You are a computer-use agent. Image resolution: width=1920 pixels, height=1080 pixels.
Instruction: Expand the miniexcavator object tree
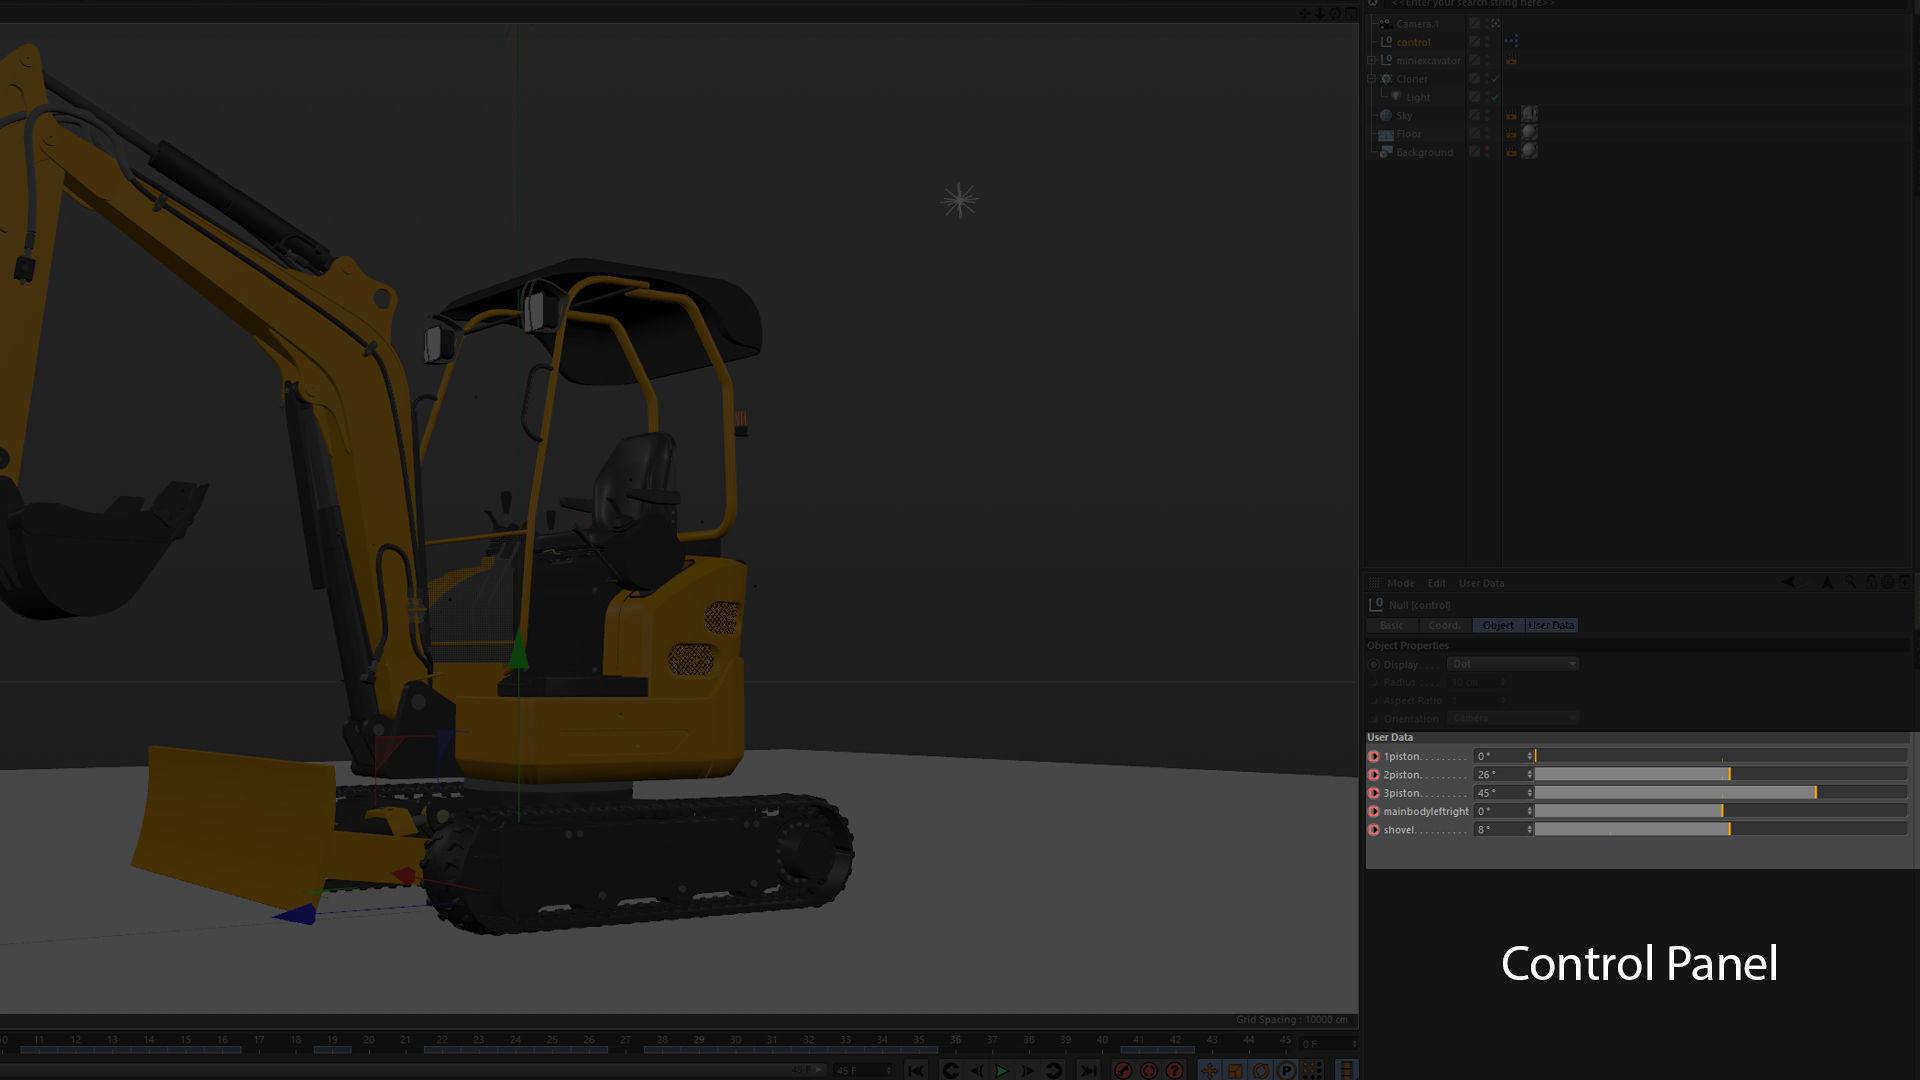tap(1372, 61)
